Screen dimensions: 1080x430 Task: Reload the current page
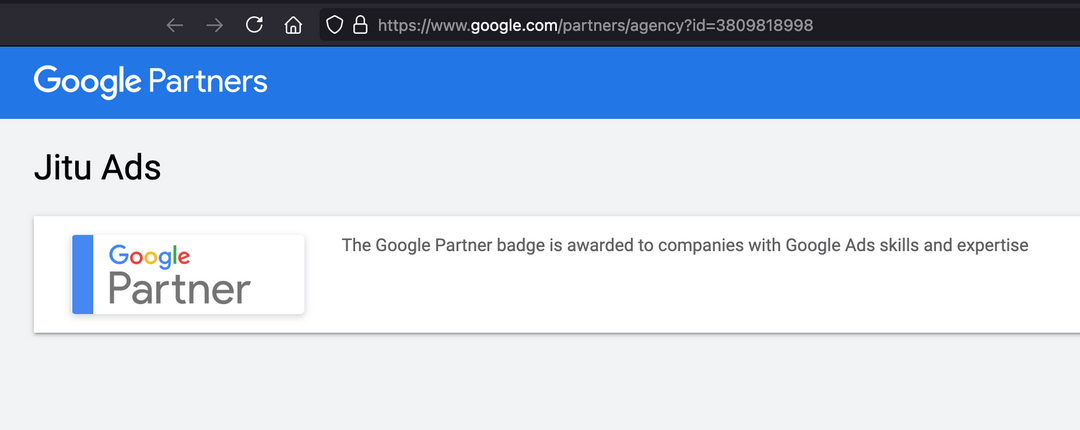tap(254, 25)
